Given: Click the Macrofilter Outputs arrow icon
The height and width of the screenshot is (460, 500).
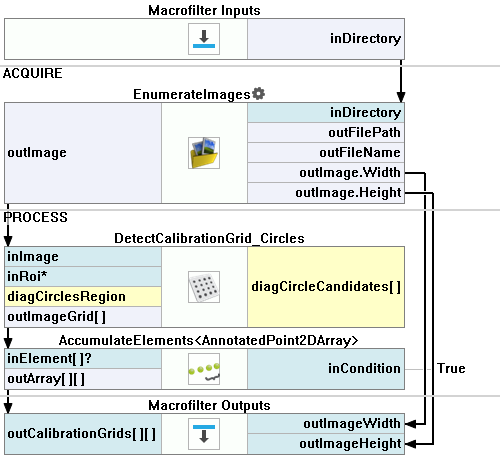Looking at the screenshot, I should point(204,434).
